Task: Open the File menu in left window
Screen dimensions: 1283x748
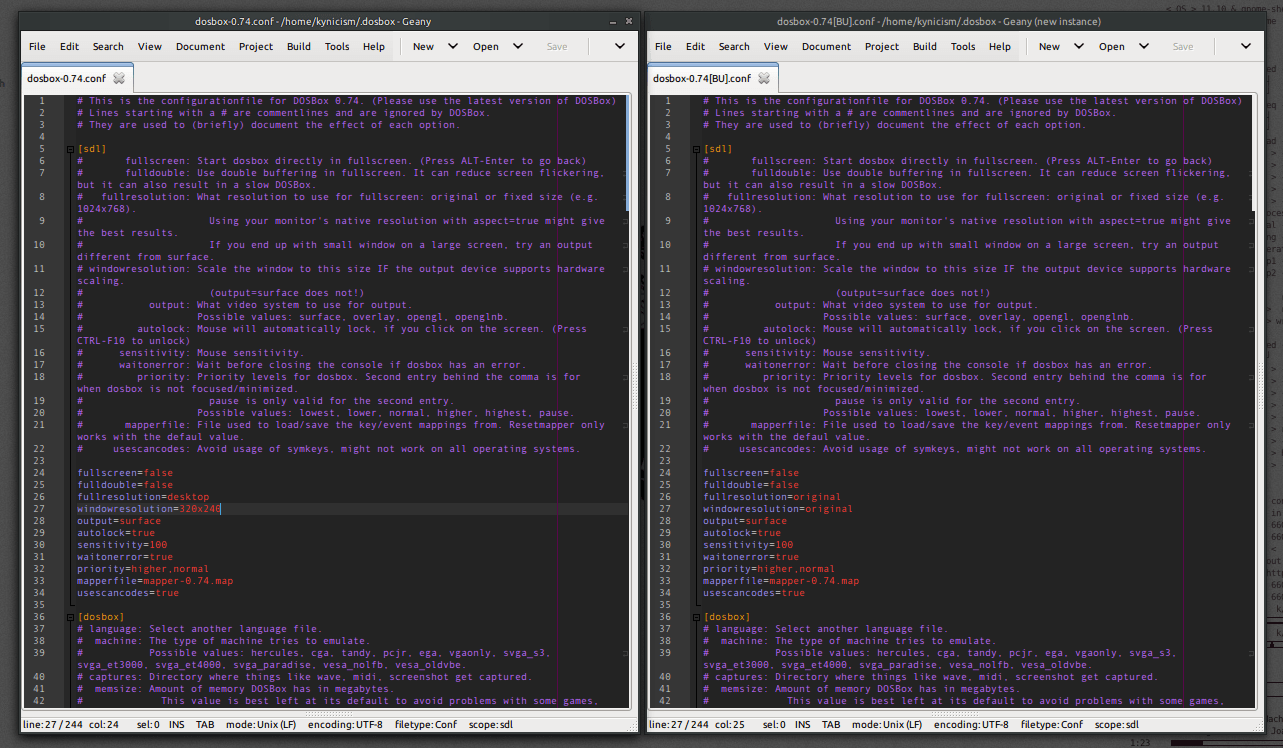Action: [x=37, y=47]
